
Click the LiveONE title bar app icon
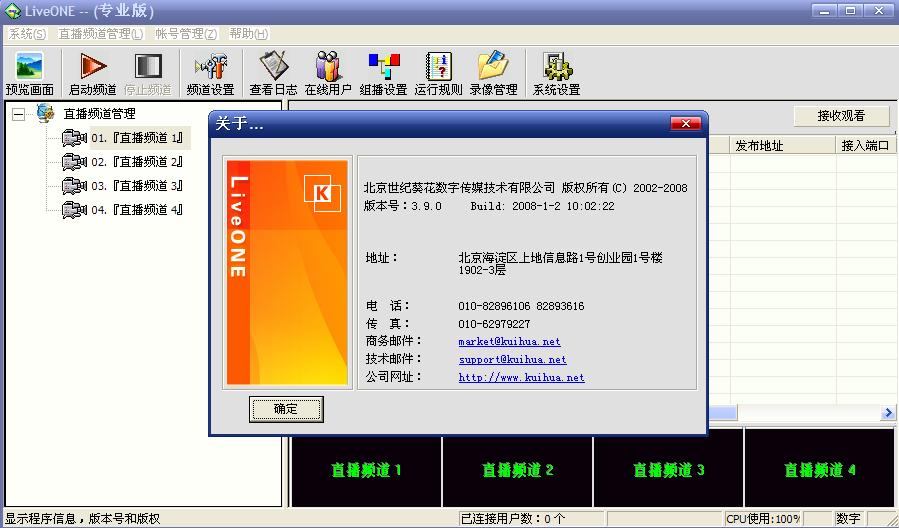click(13, 11)
